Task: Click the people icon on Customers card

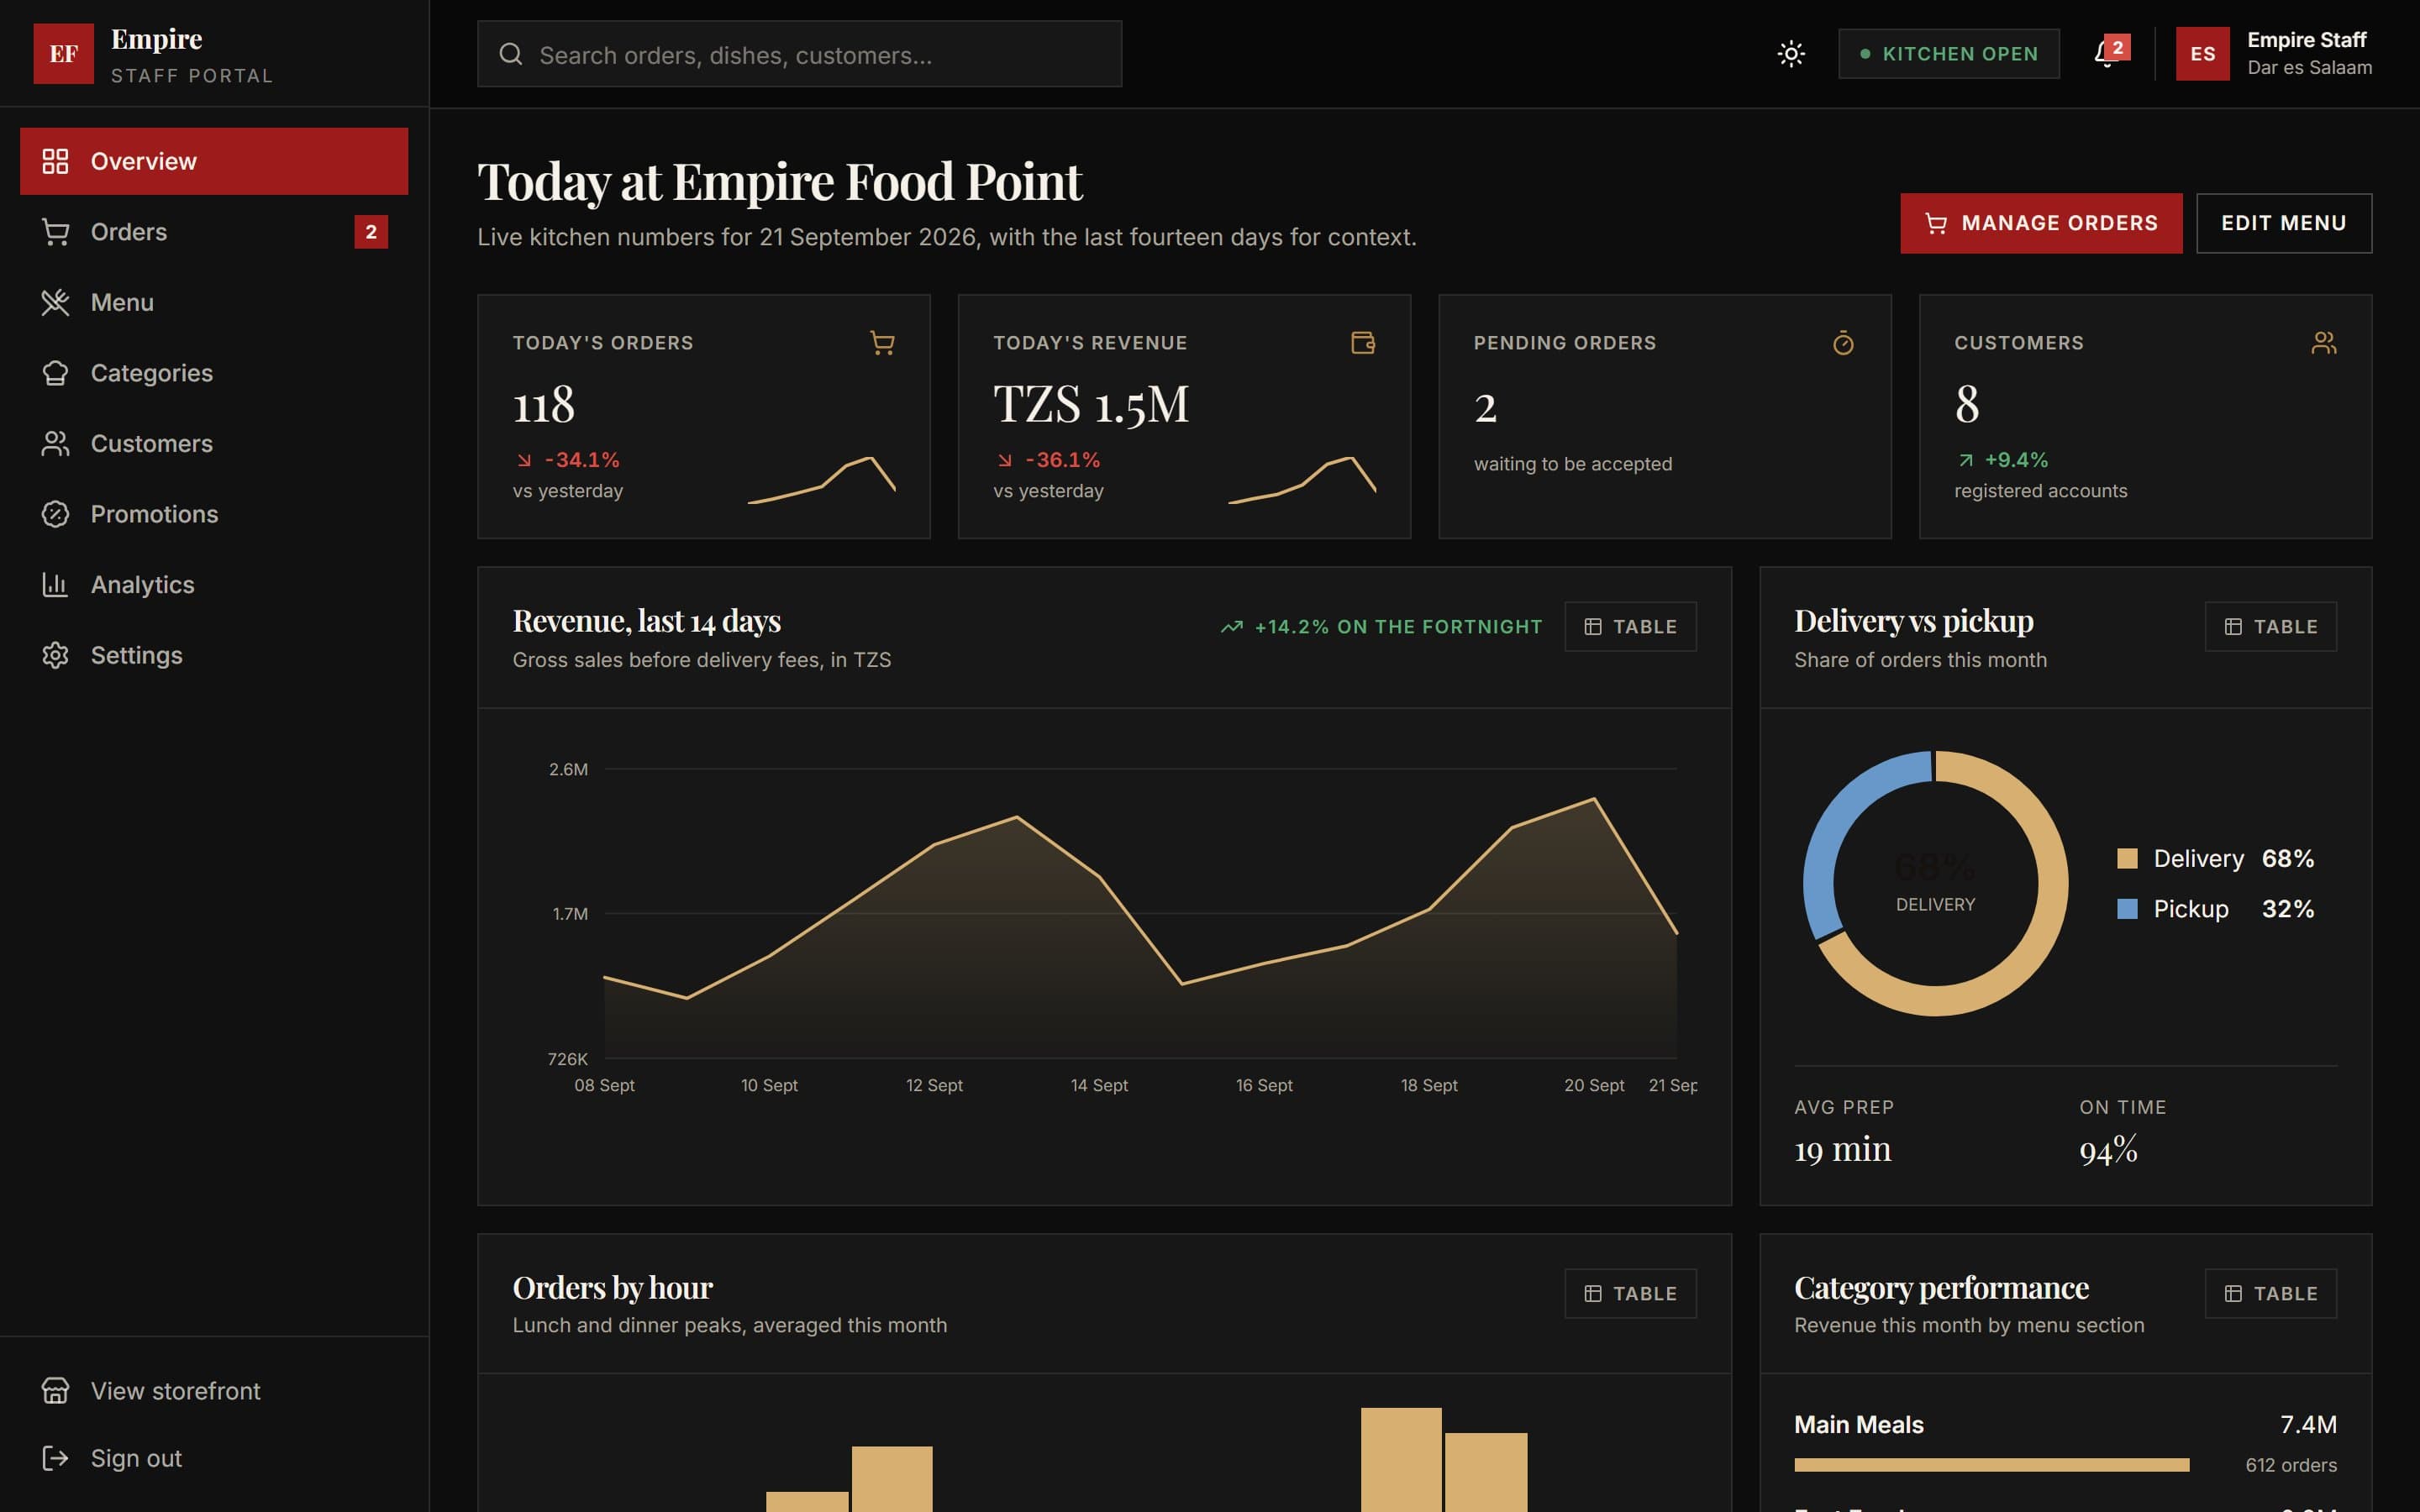Action: coord(2324,343)
